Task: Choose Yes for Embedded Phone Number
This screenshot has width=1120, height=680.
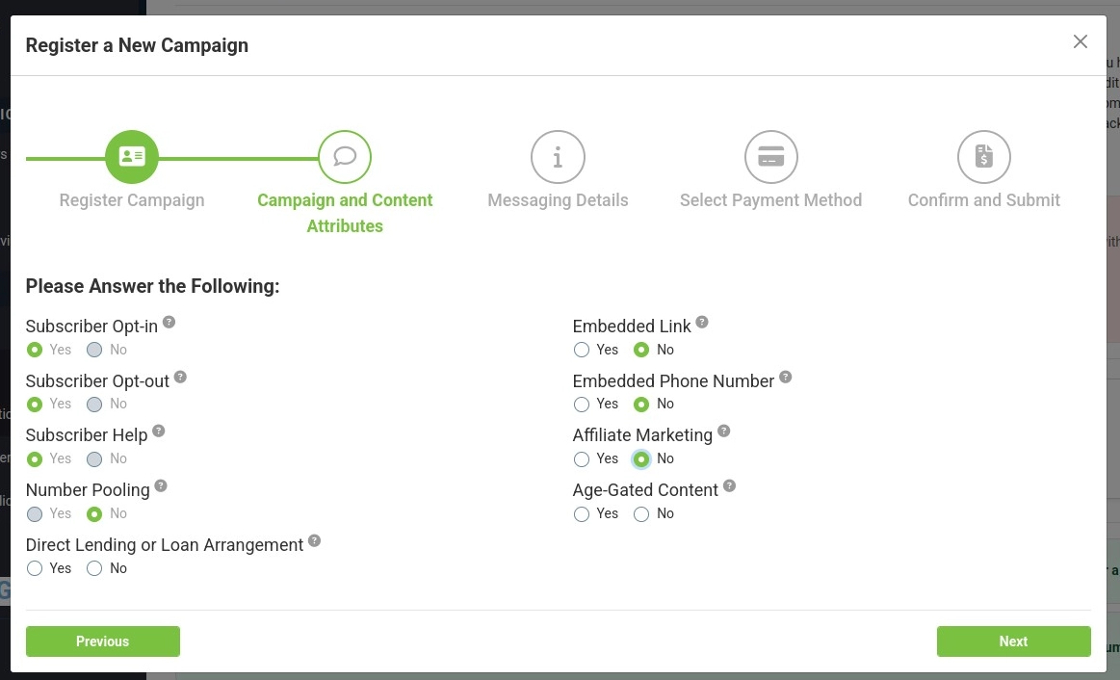Action: [x=582, y=404]
